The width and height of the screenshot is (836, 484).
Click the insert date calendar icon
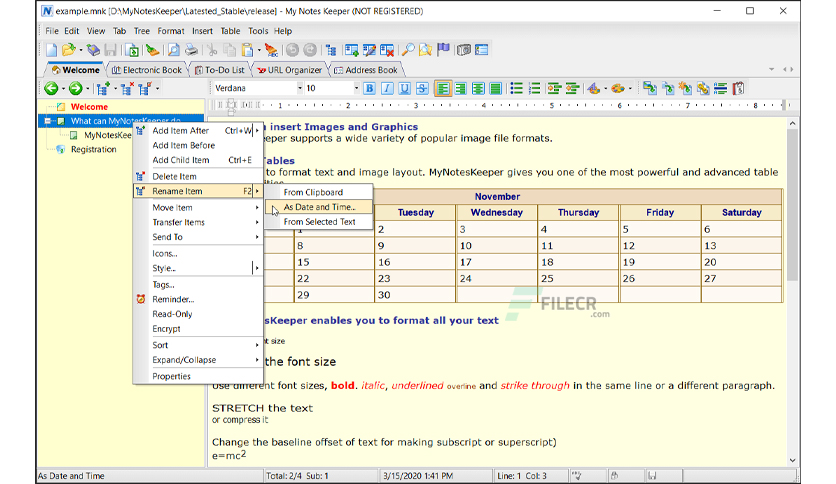pyautogui.click(x=738, y=88)
